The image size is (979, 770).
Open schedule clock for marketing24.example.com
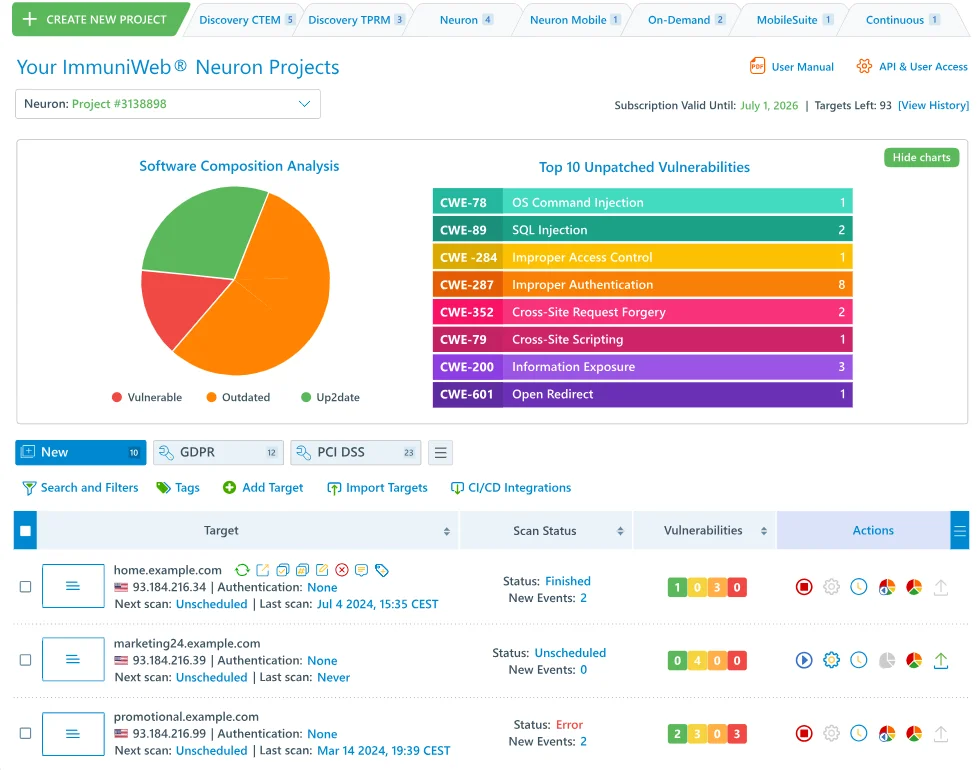click(859, 660)
